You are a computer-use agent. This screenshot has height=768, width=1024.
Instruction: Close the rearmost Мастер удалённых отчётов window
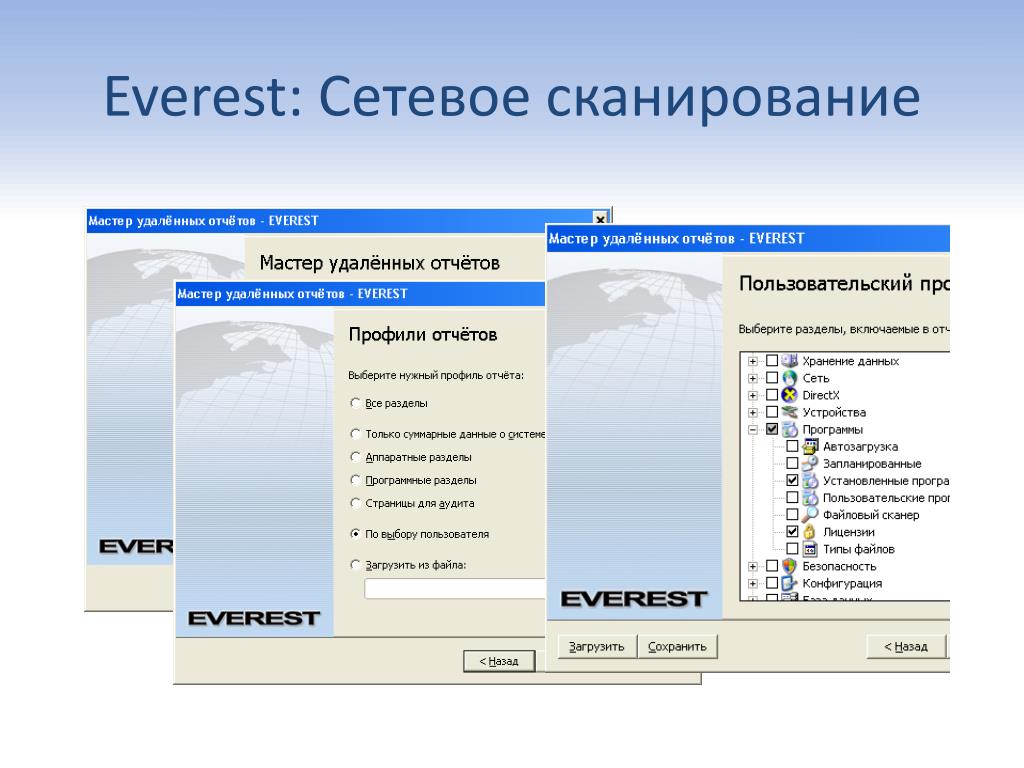pyautogui.click(x=600, y=219)
